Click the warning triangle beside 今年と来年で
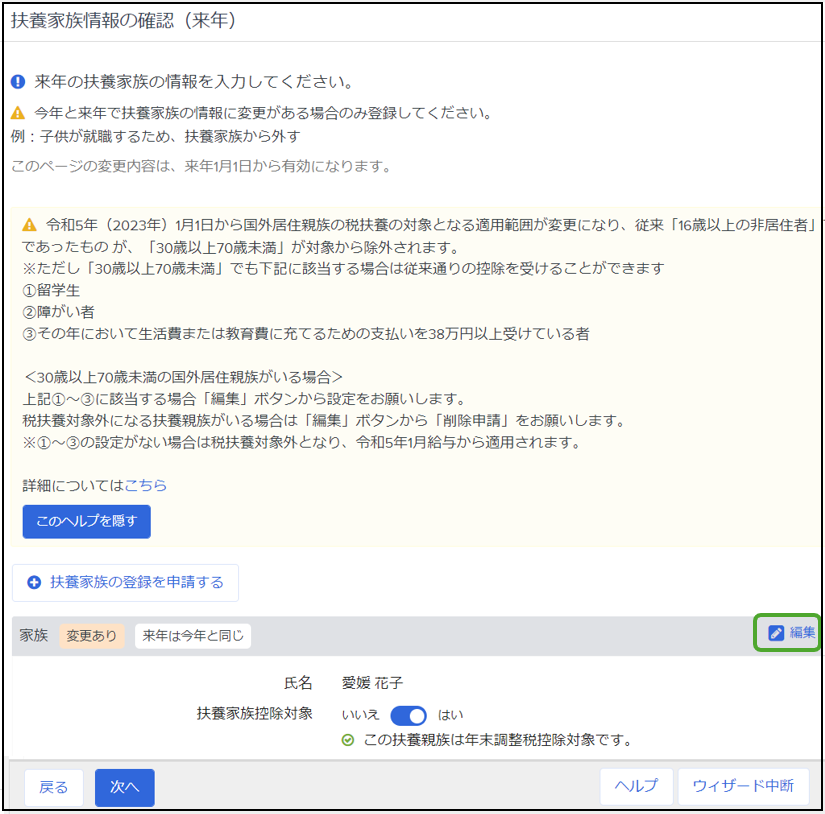Viewport: 825px width, 814px height. (x=18, y=113)
